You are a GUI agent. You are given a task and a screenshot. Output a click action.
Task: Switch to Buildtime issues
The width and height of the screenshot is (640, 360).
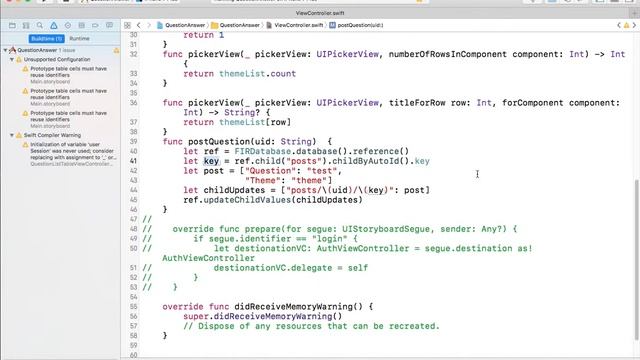[x=47, y=38]
